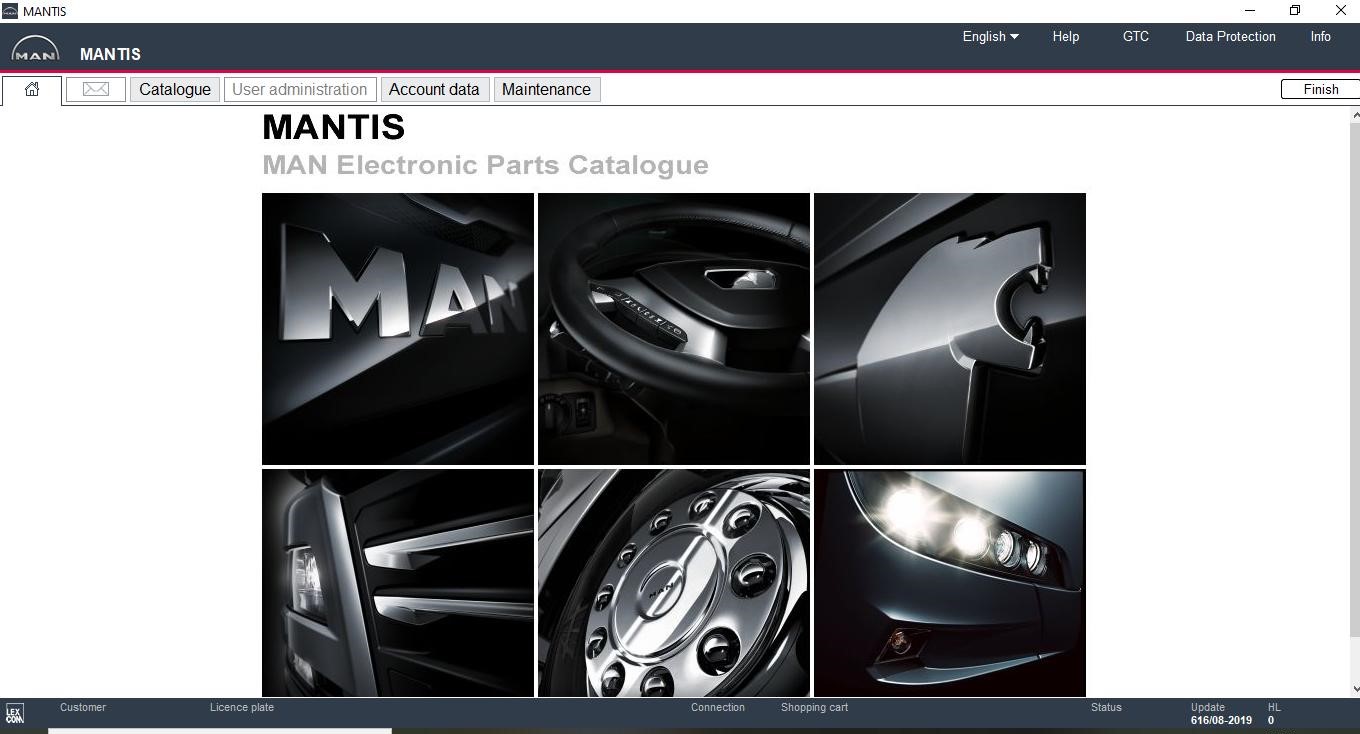The image size is (1360, 734).
Task: Open the Catalogue tab
Action: click(x=175, y=89)
